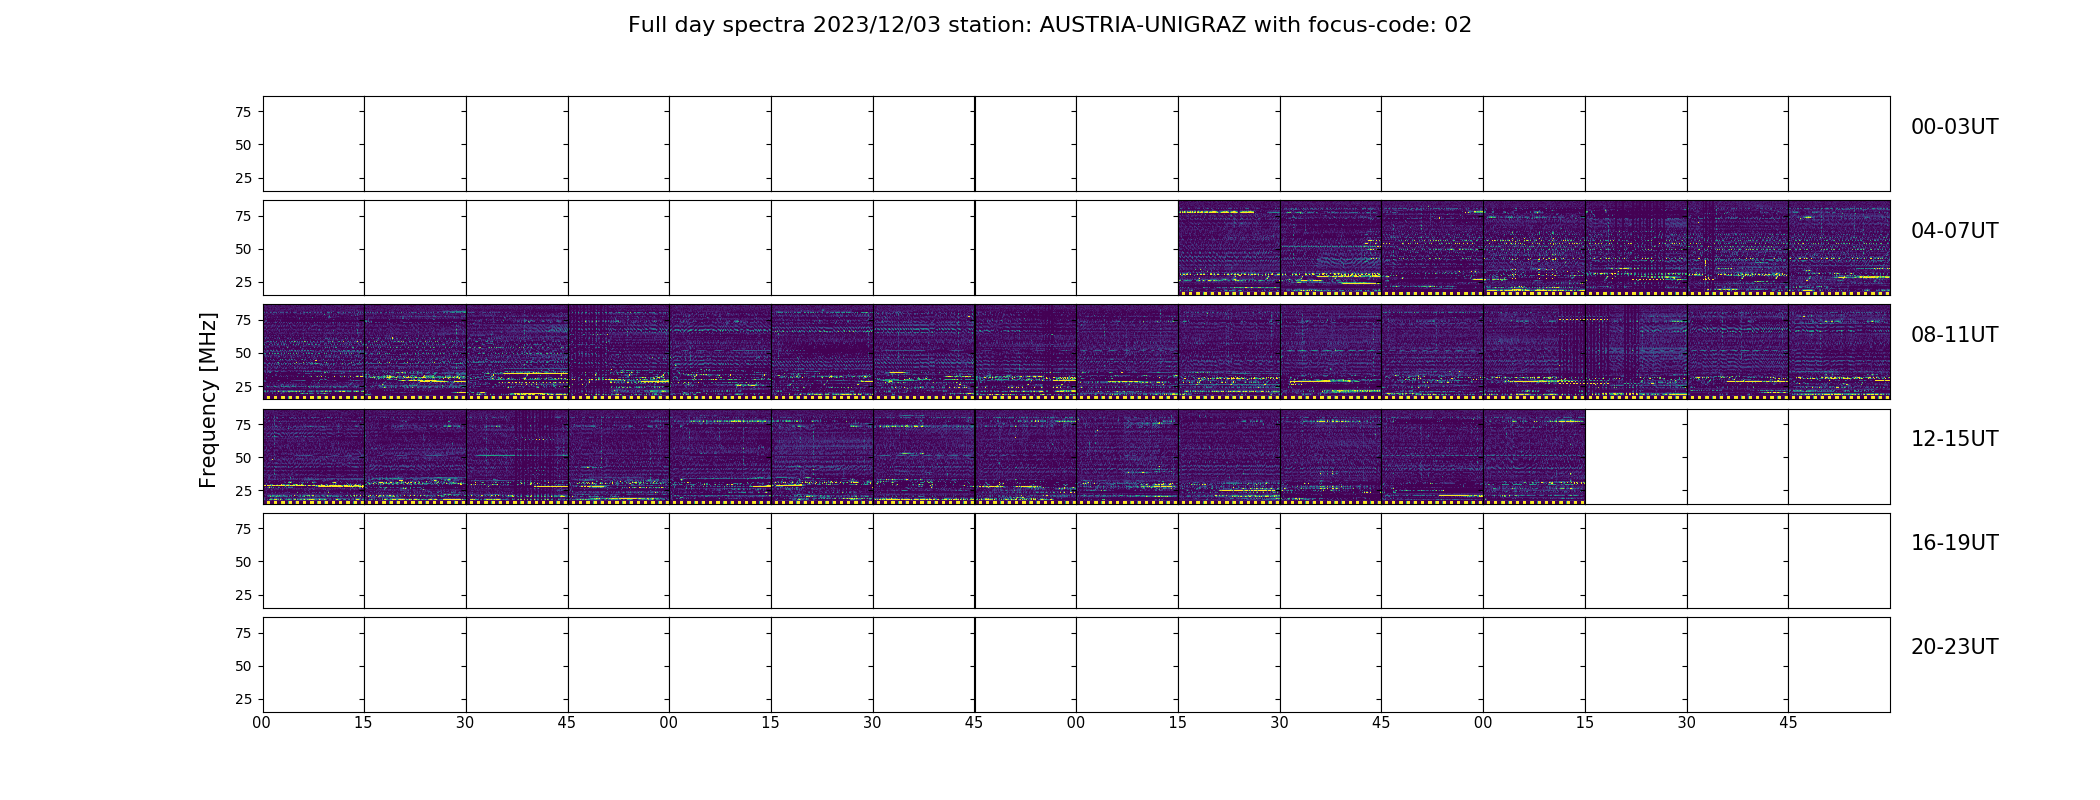
Task: Select the last colored spectrogram in the 12-15UT row
Action: click(1534, 456)
